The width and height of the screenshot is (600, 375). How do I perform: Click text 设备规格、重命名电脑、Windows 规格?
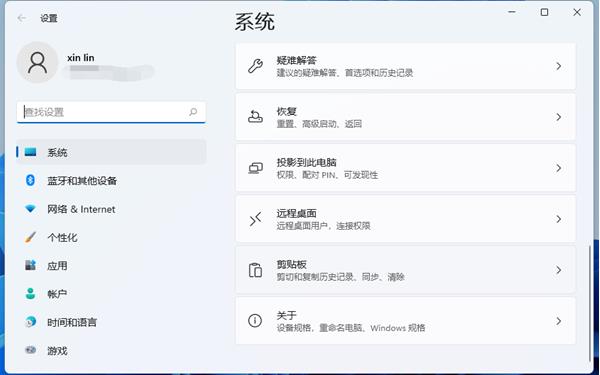351,328
